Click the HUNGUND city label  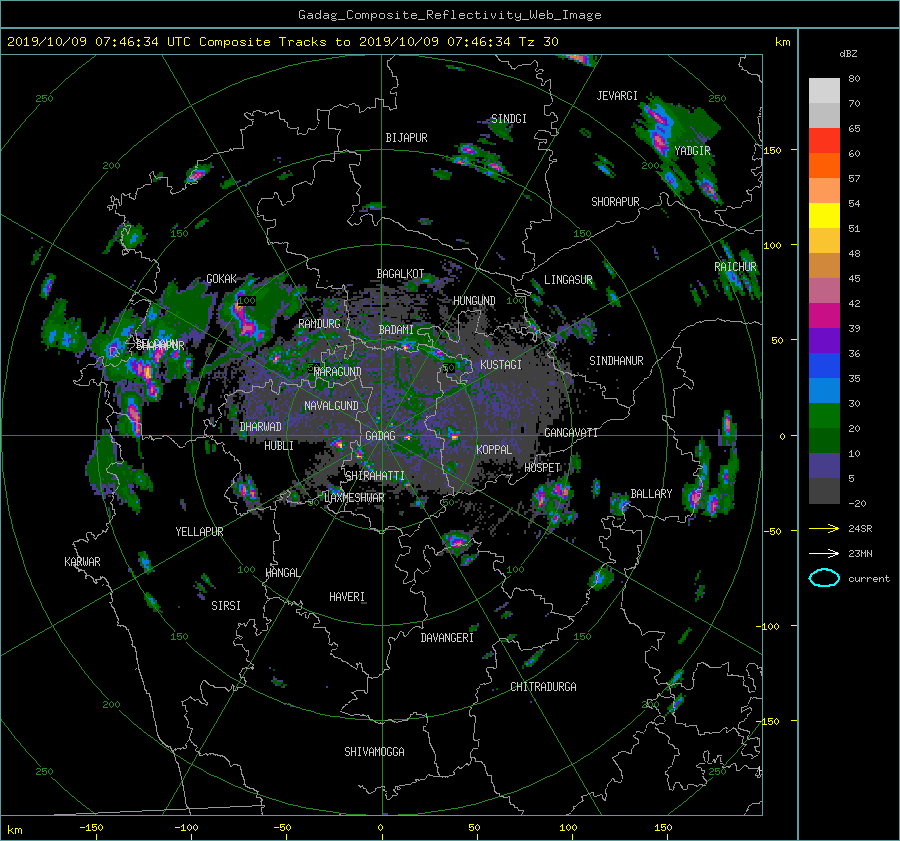click(x=474, y=300)
